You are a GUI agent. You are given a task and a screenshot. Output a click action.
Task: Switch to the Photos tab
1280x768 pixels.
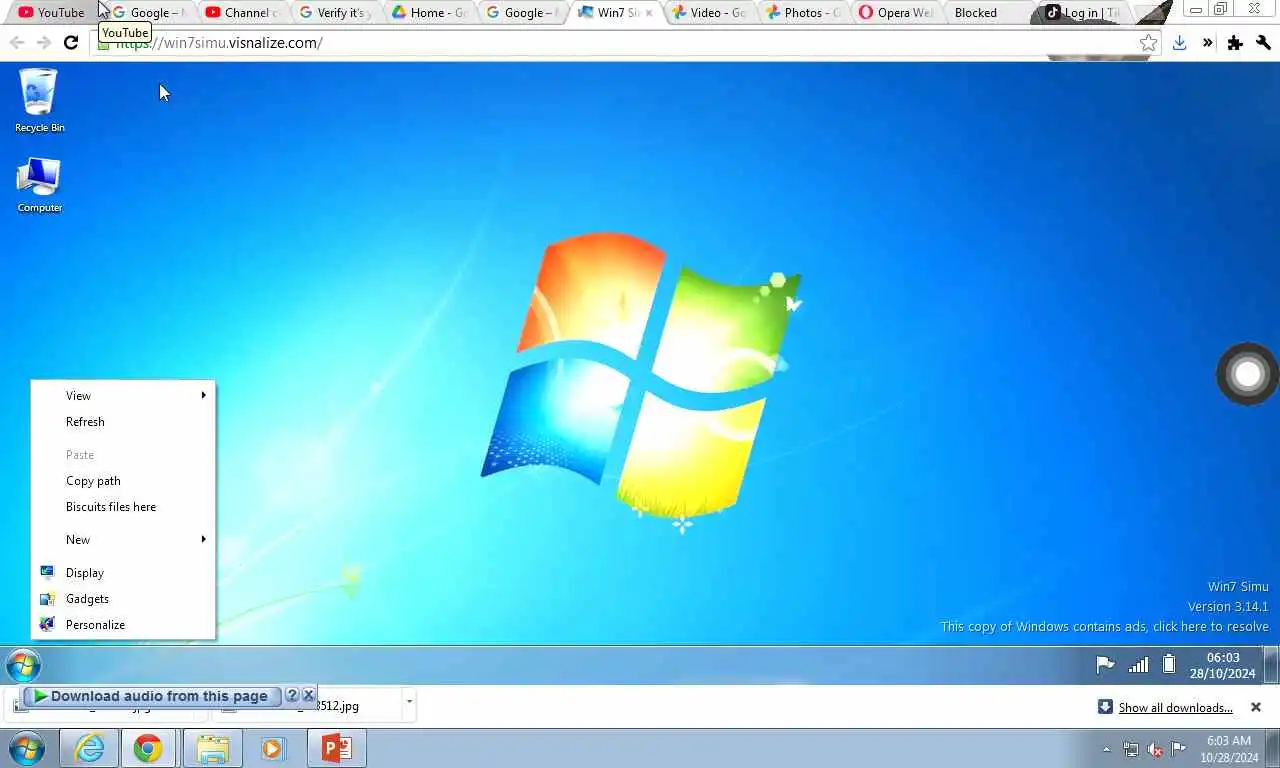802,13
